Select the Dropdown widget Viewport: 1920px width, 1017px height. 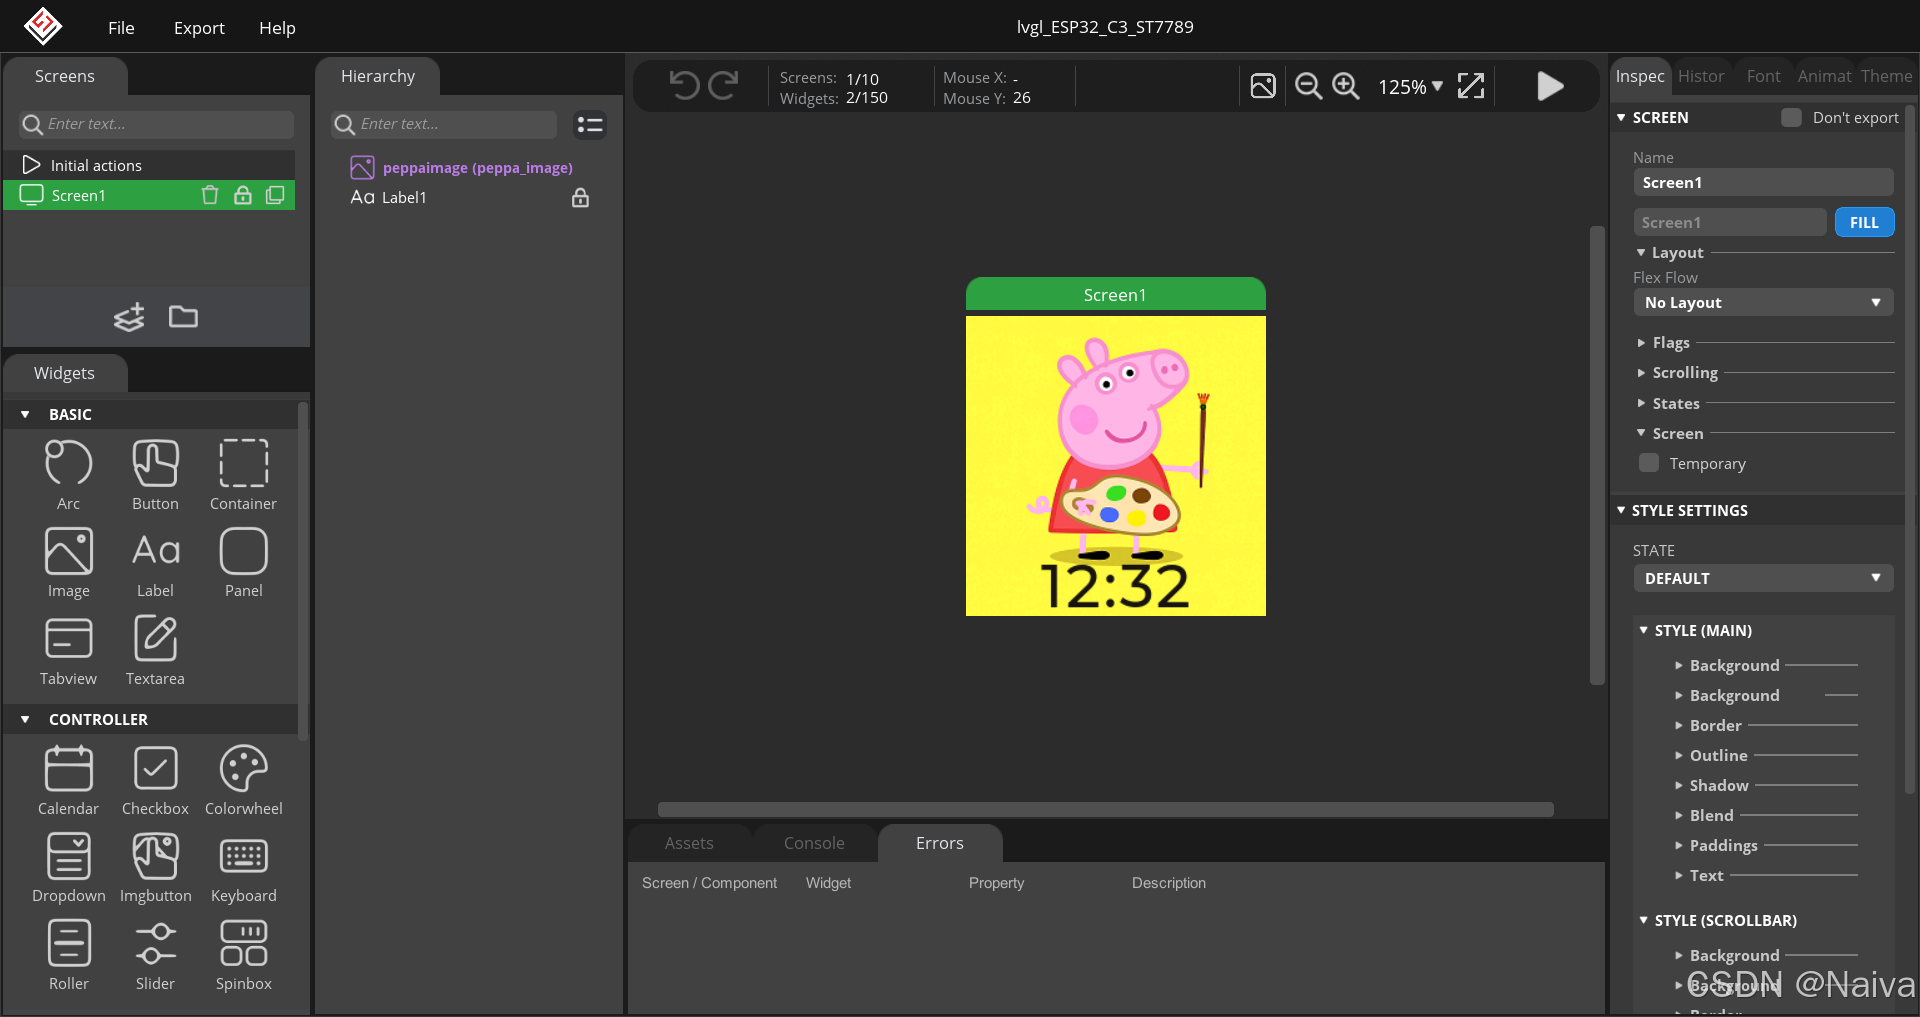68,867
